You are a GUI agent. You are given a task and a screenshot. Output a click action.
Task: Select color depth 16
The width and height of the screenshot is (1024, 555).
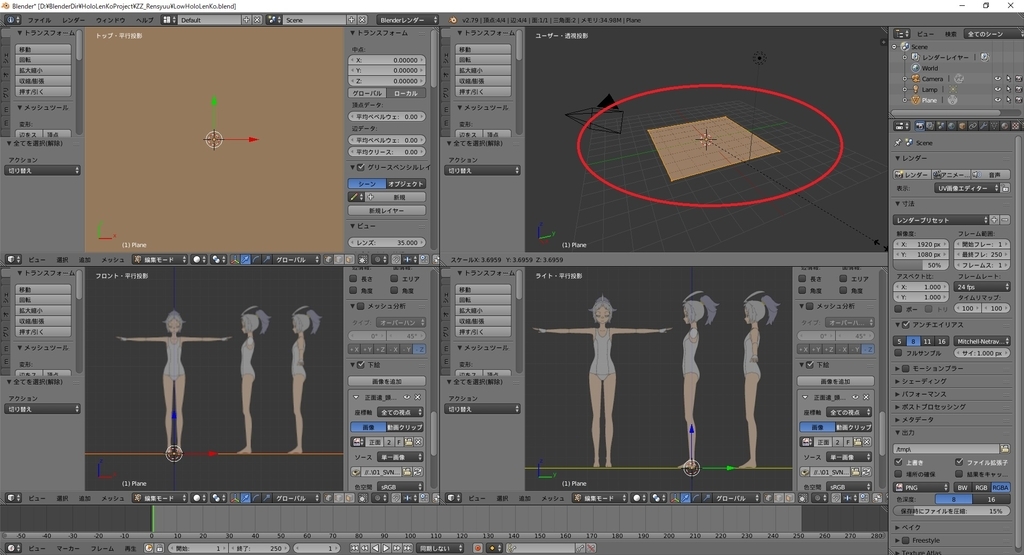pyautogui.click(x=991, y=500)
